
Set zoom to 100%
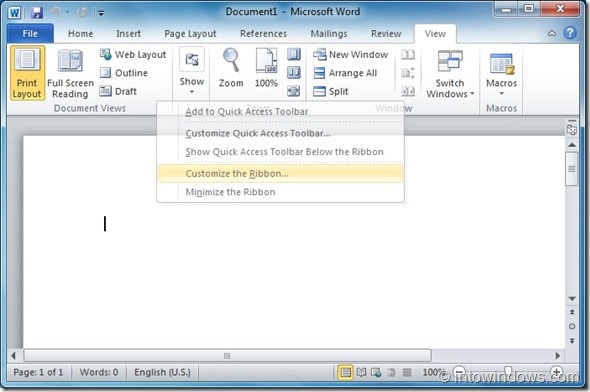click(266, 68)
